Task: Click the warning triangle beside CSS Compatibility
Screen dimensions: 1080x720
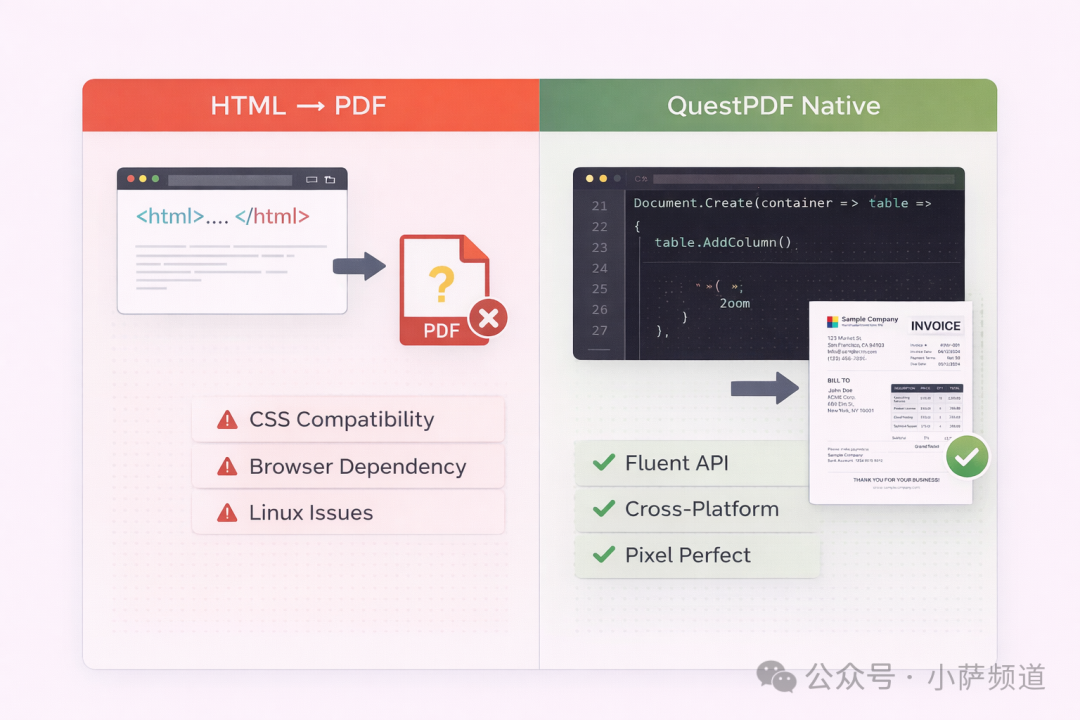Action: tap(227, 420)
